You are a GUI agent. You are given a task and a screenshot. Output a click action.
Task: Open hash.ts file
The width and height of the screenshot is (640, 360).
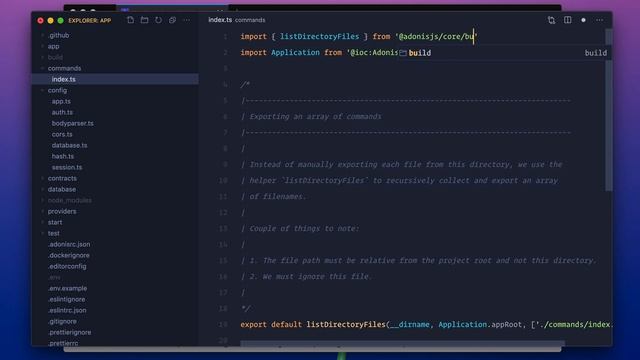pyautogui.click(x=63, y=156)
